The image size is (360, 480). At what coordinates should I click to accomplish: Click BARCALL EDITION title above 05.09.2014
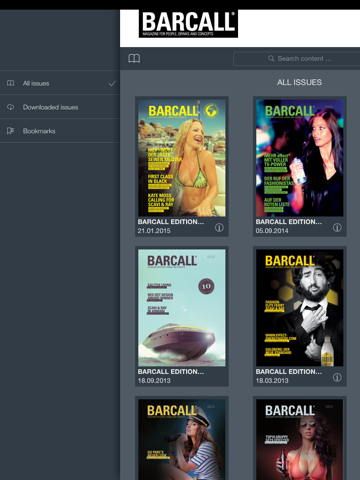[289, 222]
